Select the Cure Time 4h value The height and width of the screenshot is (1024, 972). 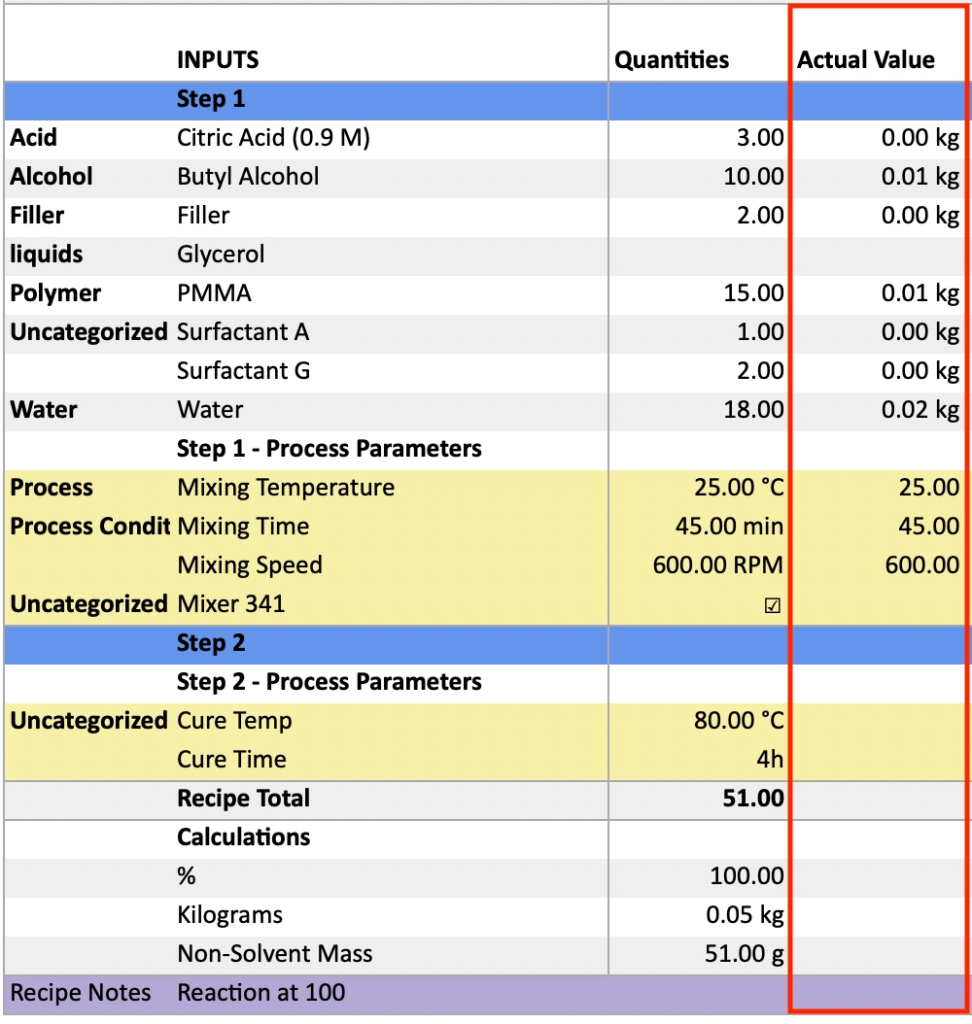pyautogui.click(x=768, y=760)
